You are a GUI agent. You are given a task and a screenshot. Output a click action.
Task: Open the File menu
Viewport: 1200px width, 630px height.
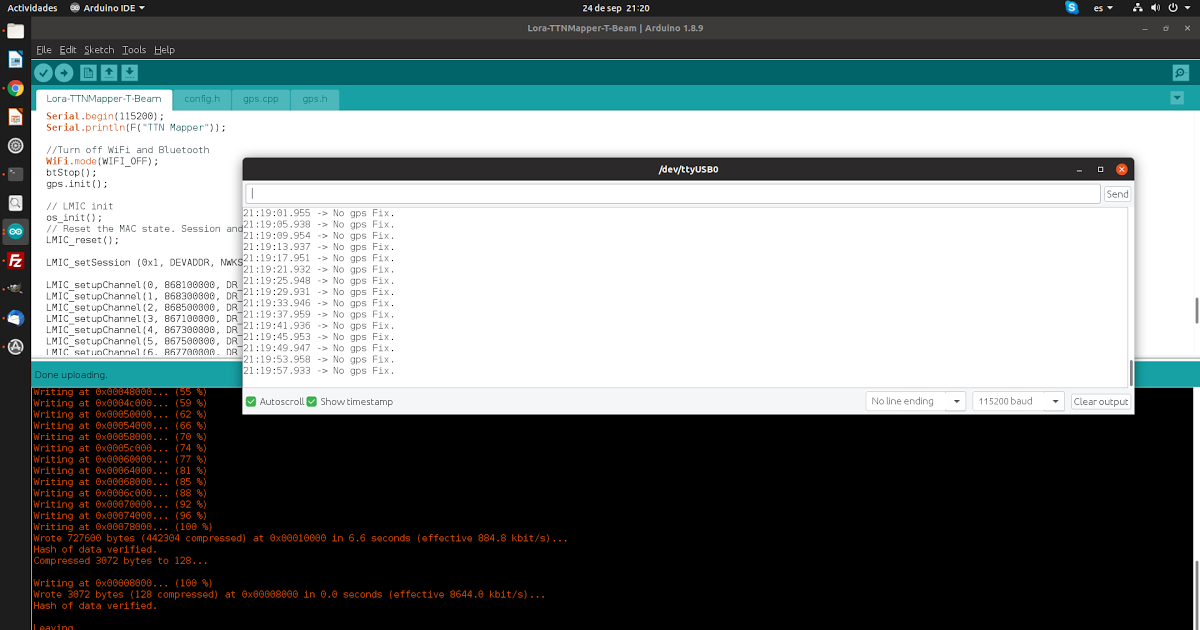tap(44, 50)
